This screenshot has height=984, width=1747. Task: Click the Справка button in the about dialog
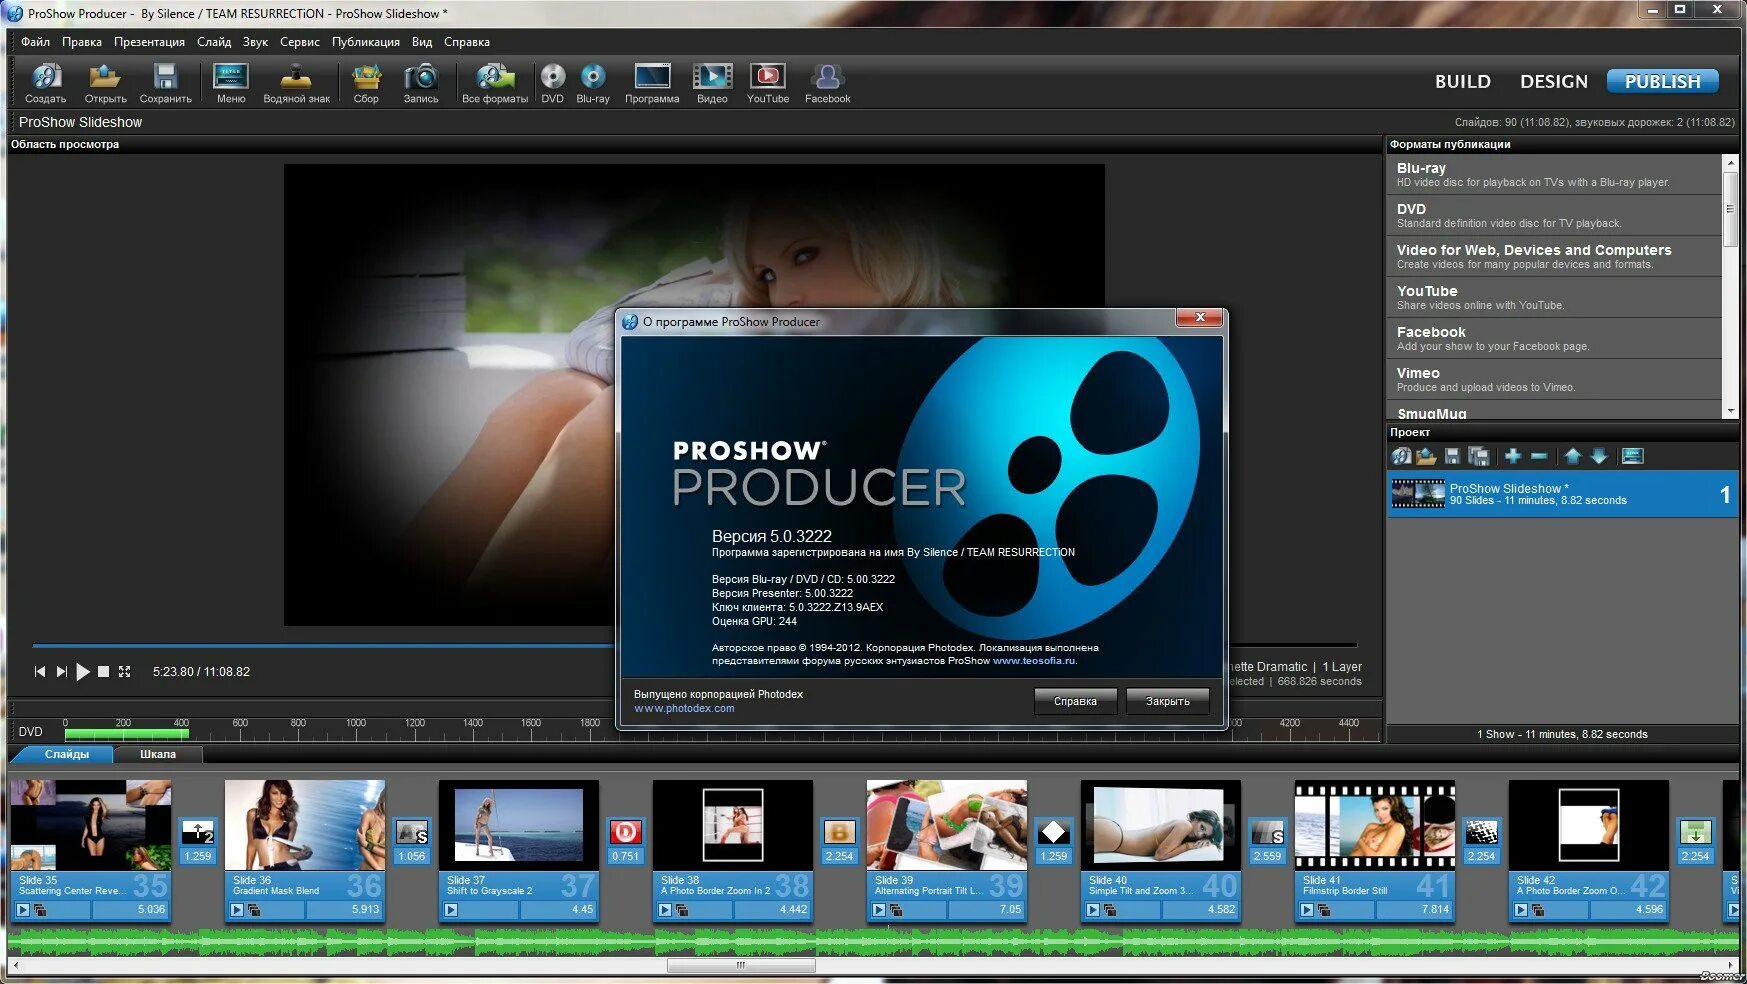(1075, 701)
